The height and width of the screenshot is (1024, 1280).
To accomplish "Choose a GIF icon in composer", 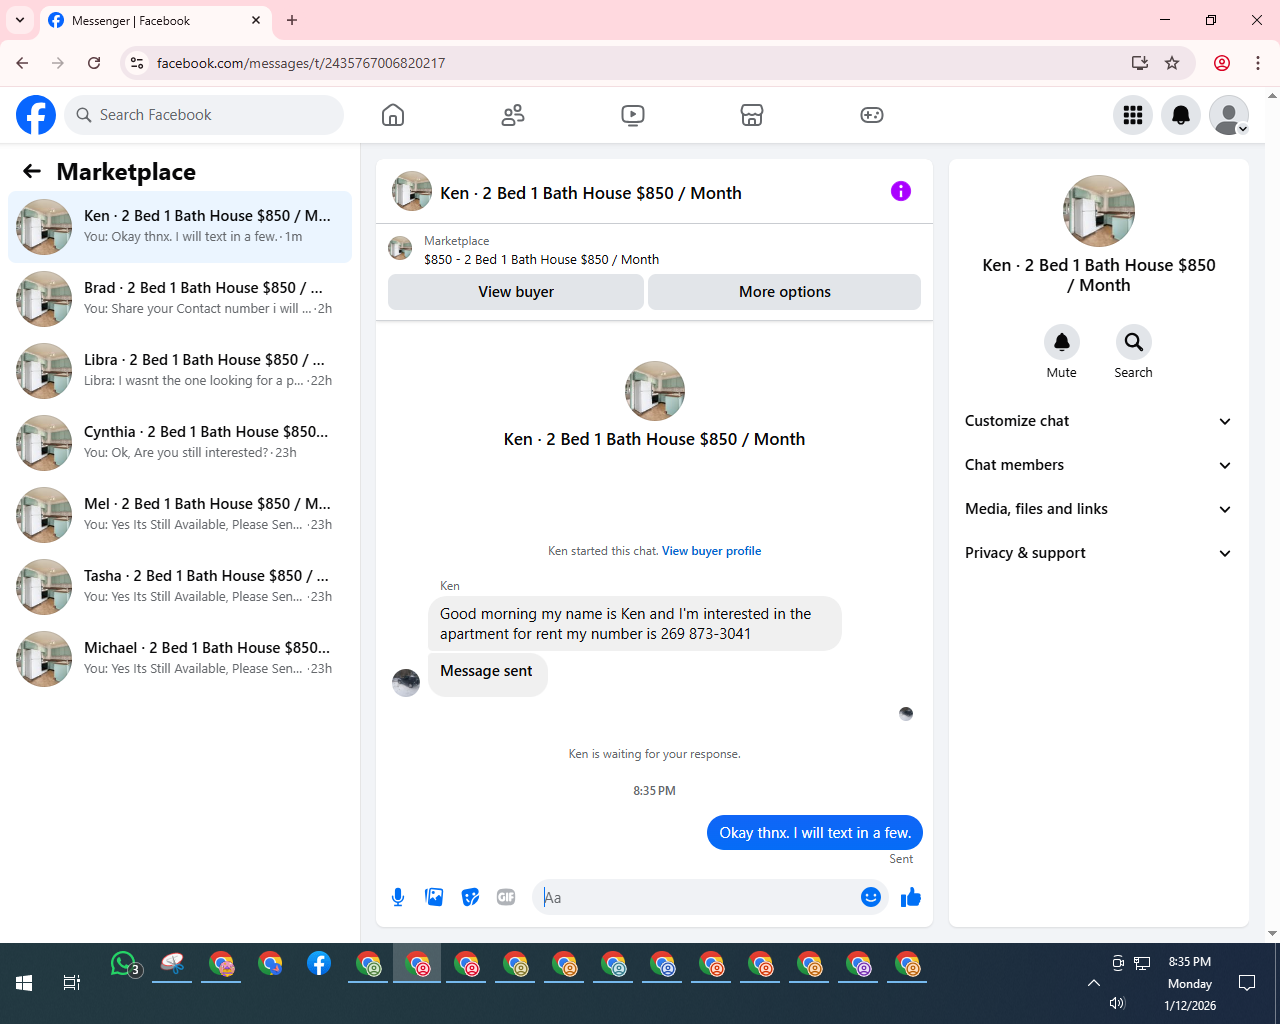I will 506,897.
